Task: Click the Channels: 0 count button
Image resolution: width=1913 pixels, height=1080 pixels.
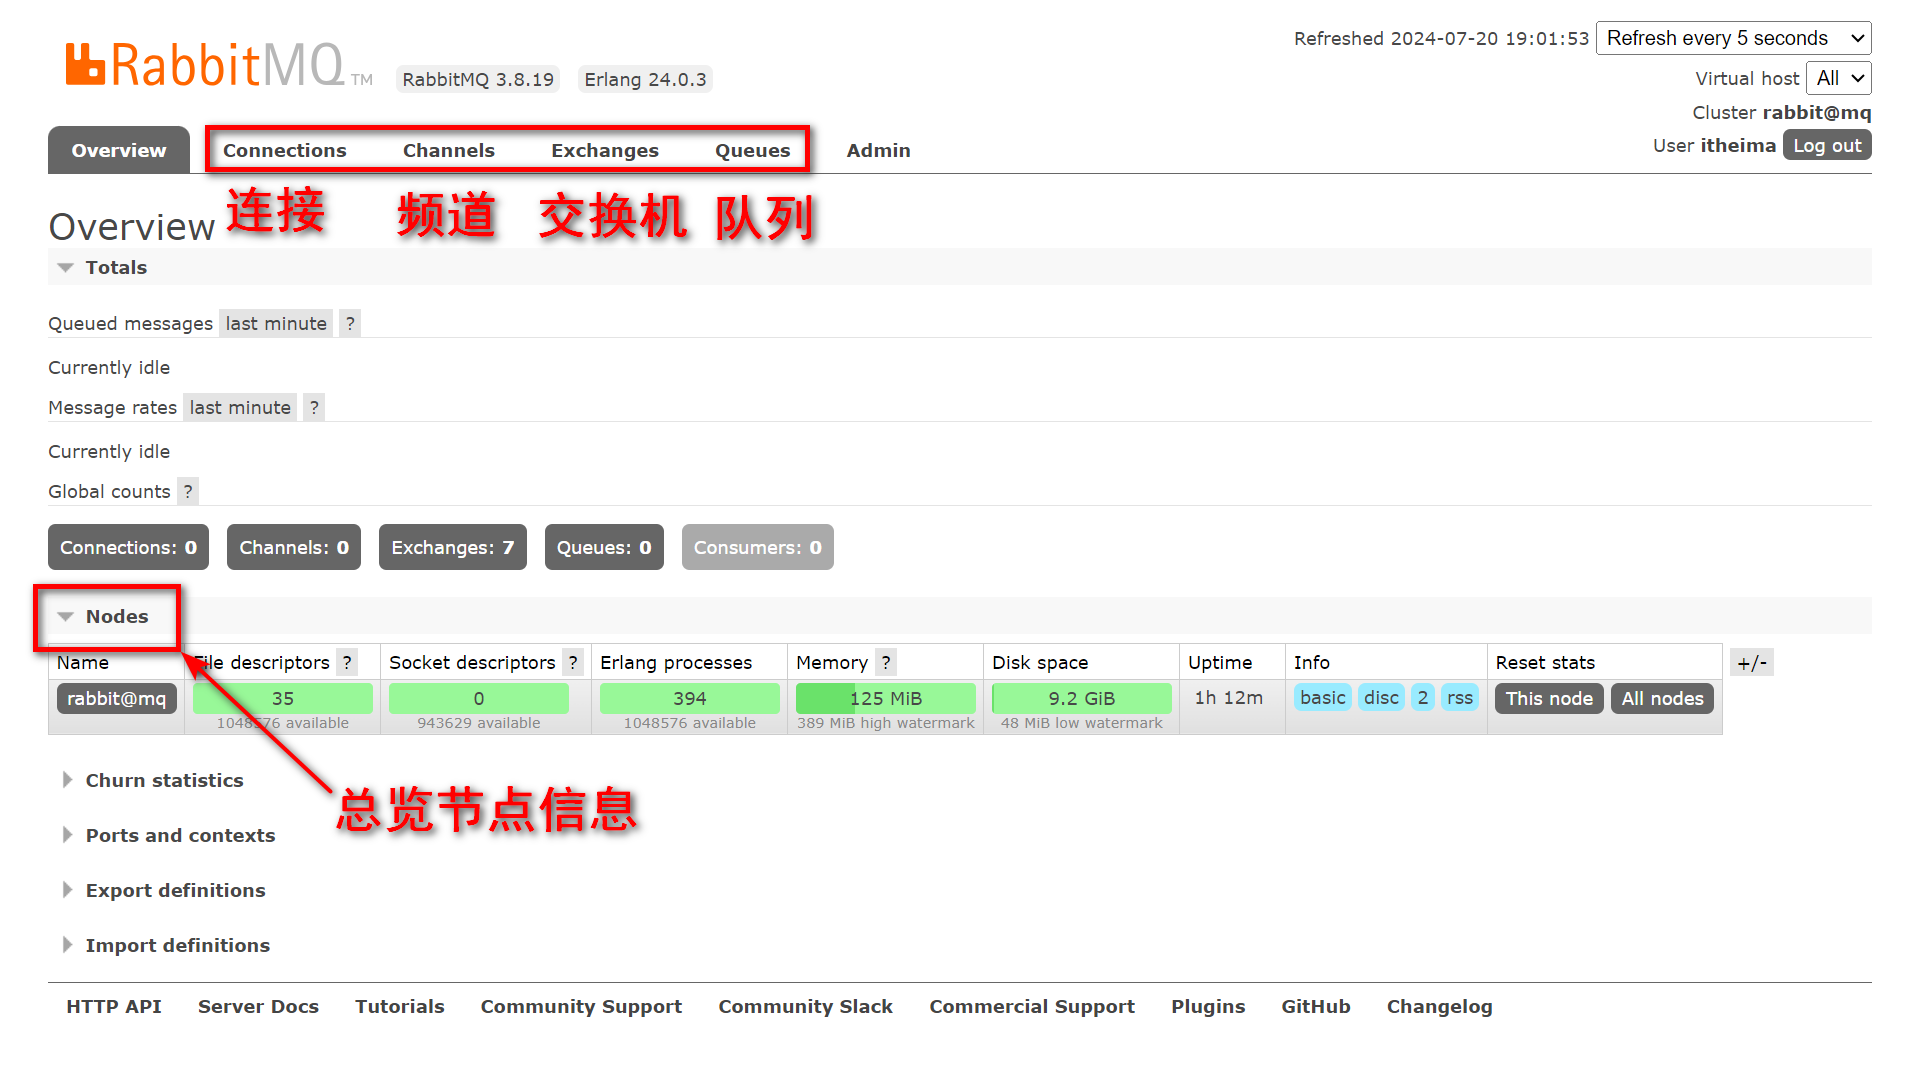Action: [x=294, y=548]
